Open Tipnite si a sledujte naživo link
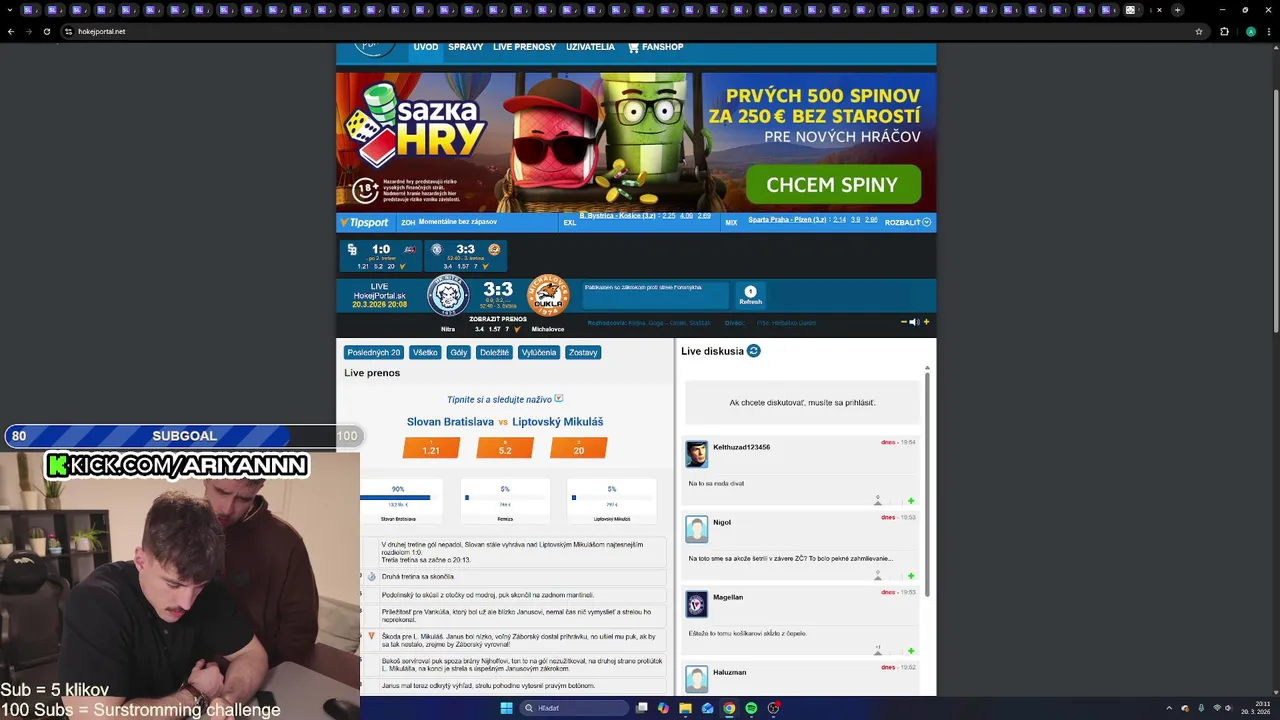The height and width of the screenshot is (720, 1280). point(505,399)
